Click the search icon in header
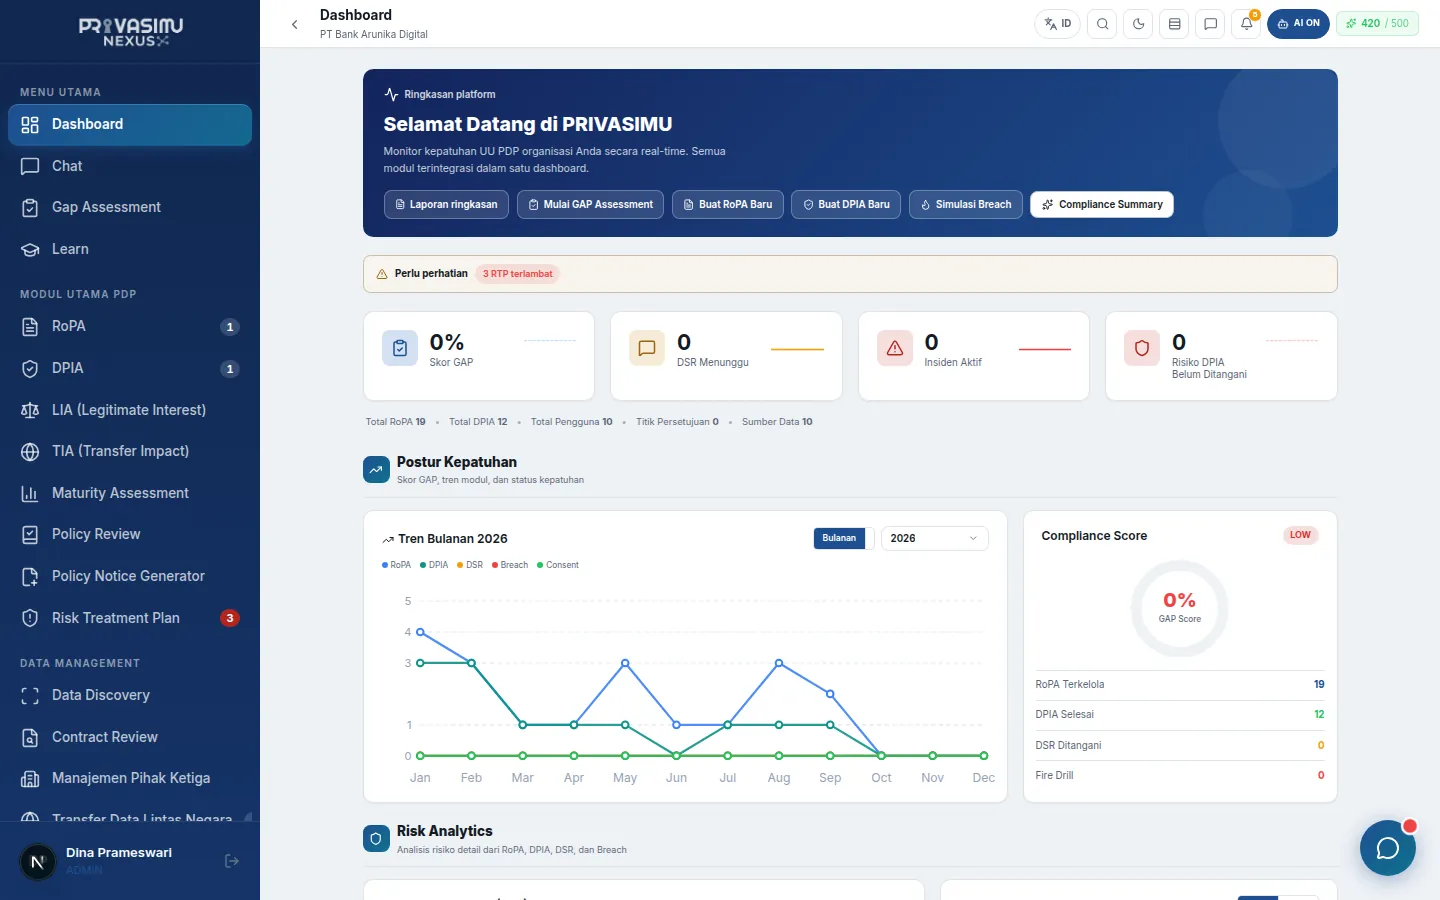This screenshot has width=1440, height=900. click(1102, 24)
